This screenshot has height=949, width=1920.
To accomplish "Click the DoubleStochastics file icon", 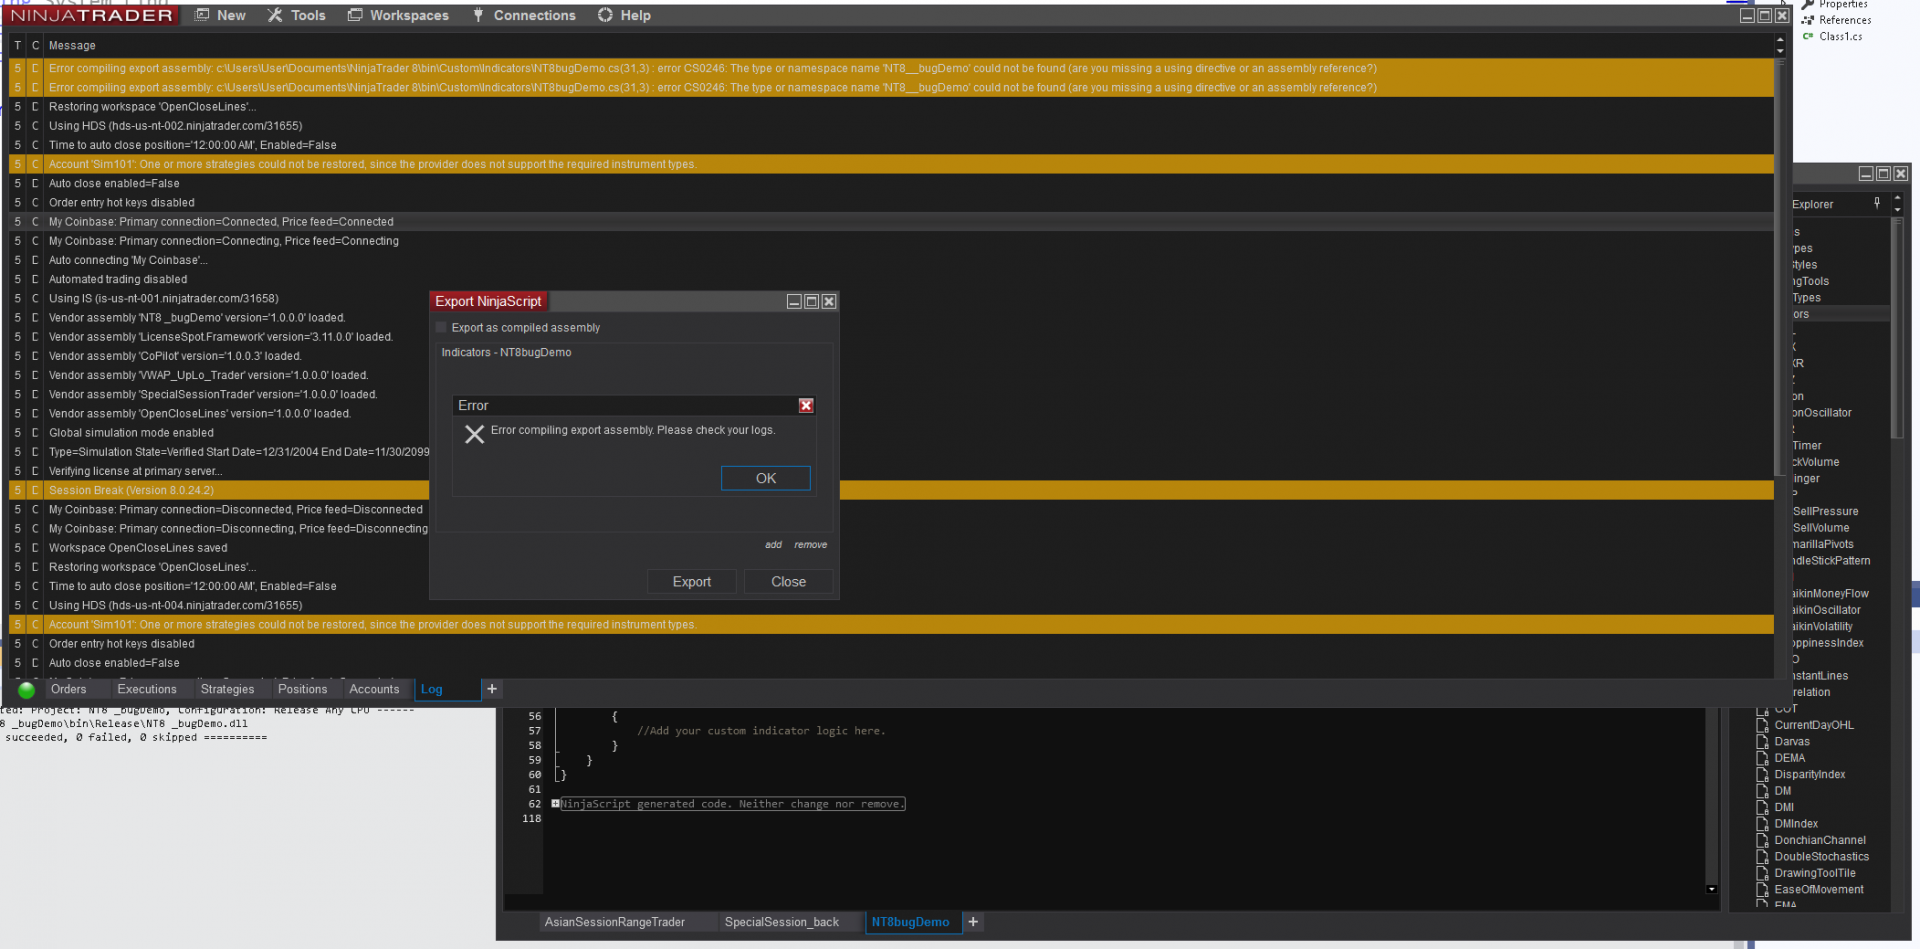I will [x=1763, y=857].
